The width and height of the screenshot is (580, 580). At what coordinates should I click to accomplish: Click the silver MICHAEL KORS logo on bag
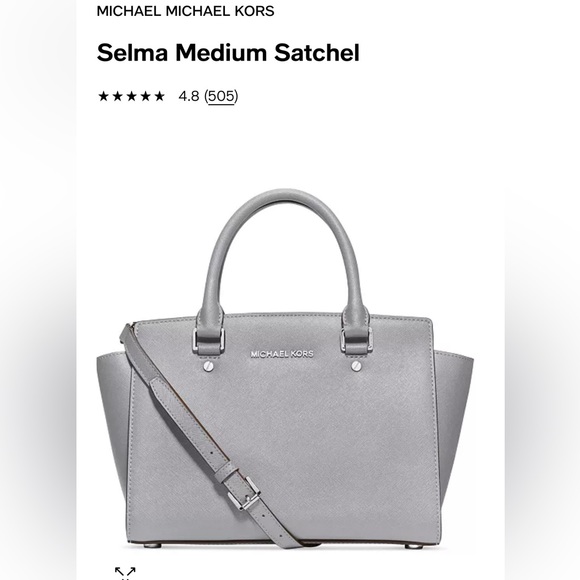pyautogui.click(x=282, y=354)
